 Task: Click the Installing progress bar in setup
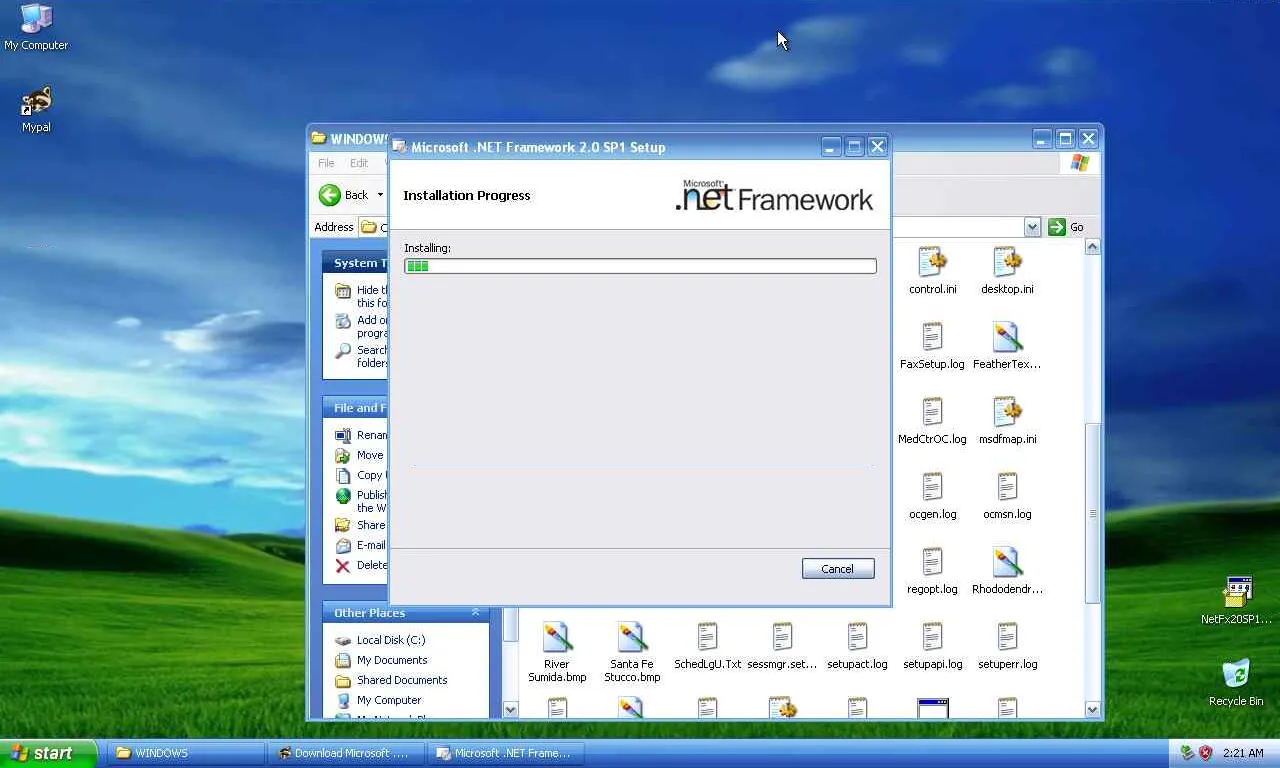640,266
